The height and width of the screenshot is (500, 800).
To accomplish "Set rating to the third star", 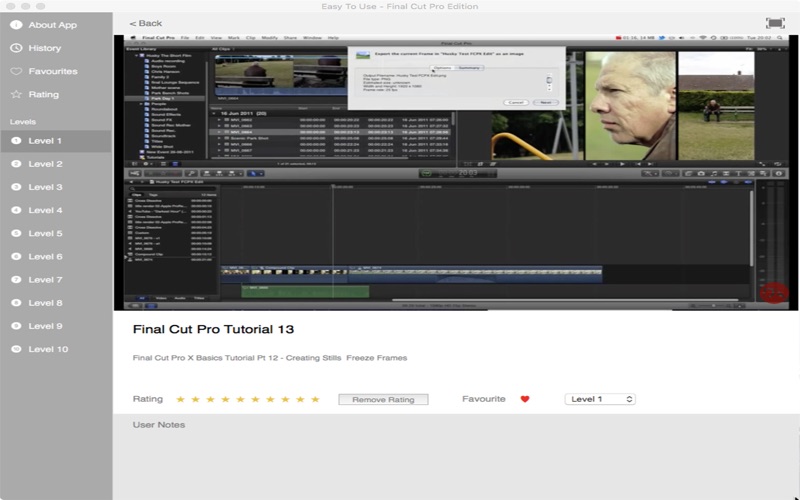I will [210, 399].
